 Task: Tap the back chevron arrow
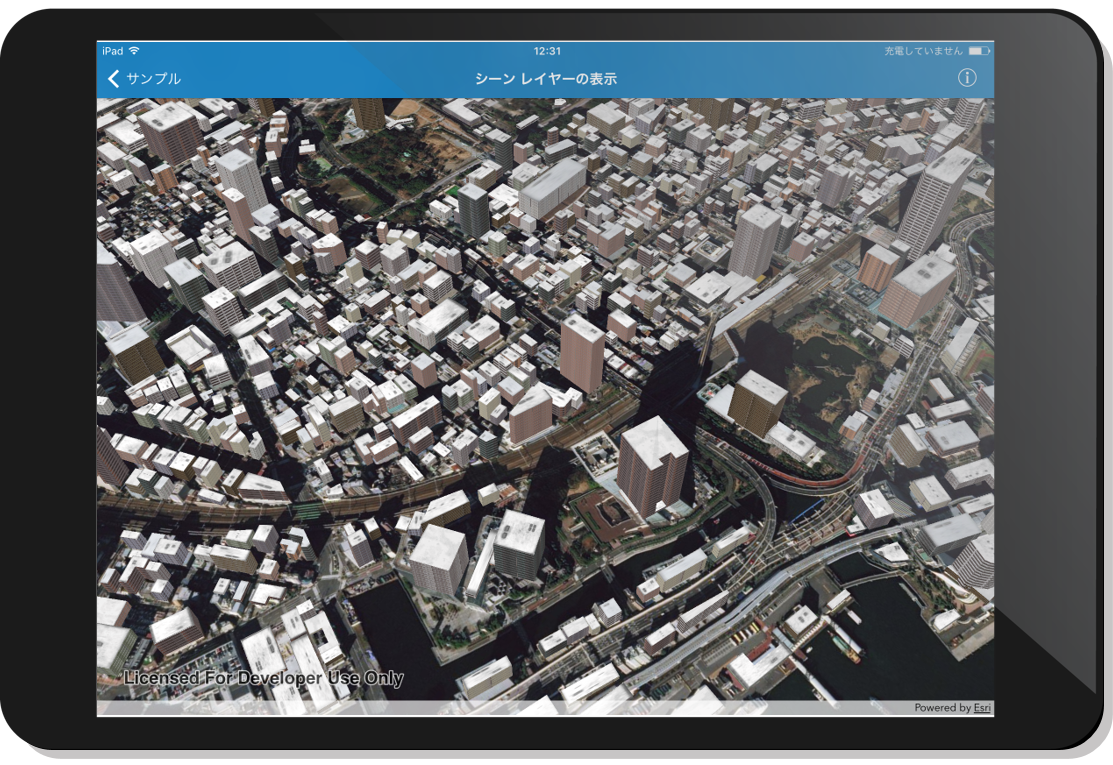(114, 78)
